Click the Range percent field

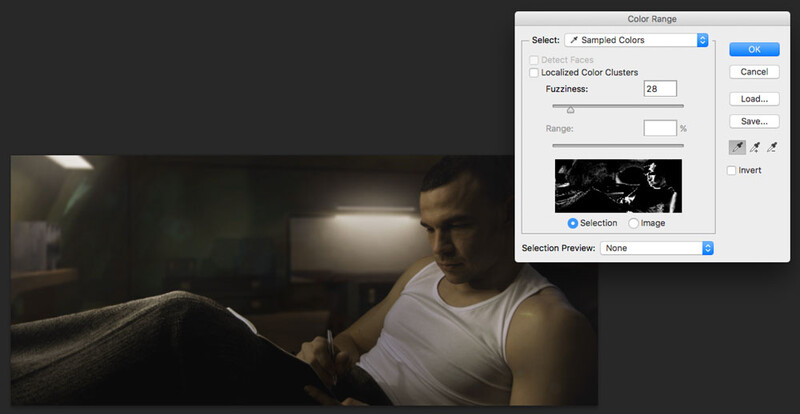point(660,128)
